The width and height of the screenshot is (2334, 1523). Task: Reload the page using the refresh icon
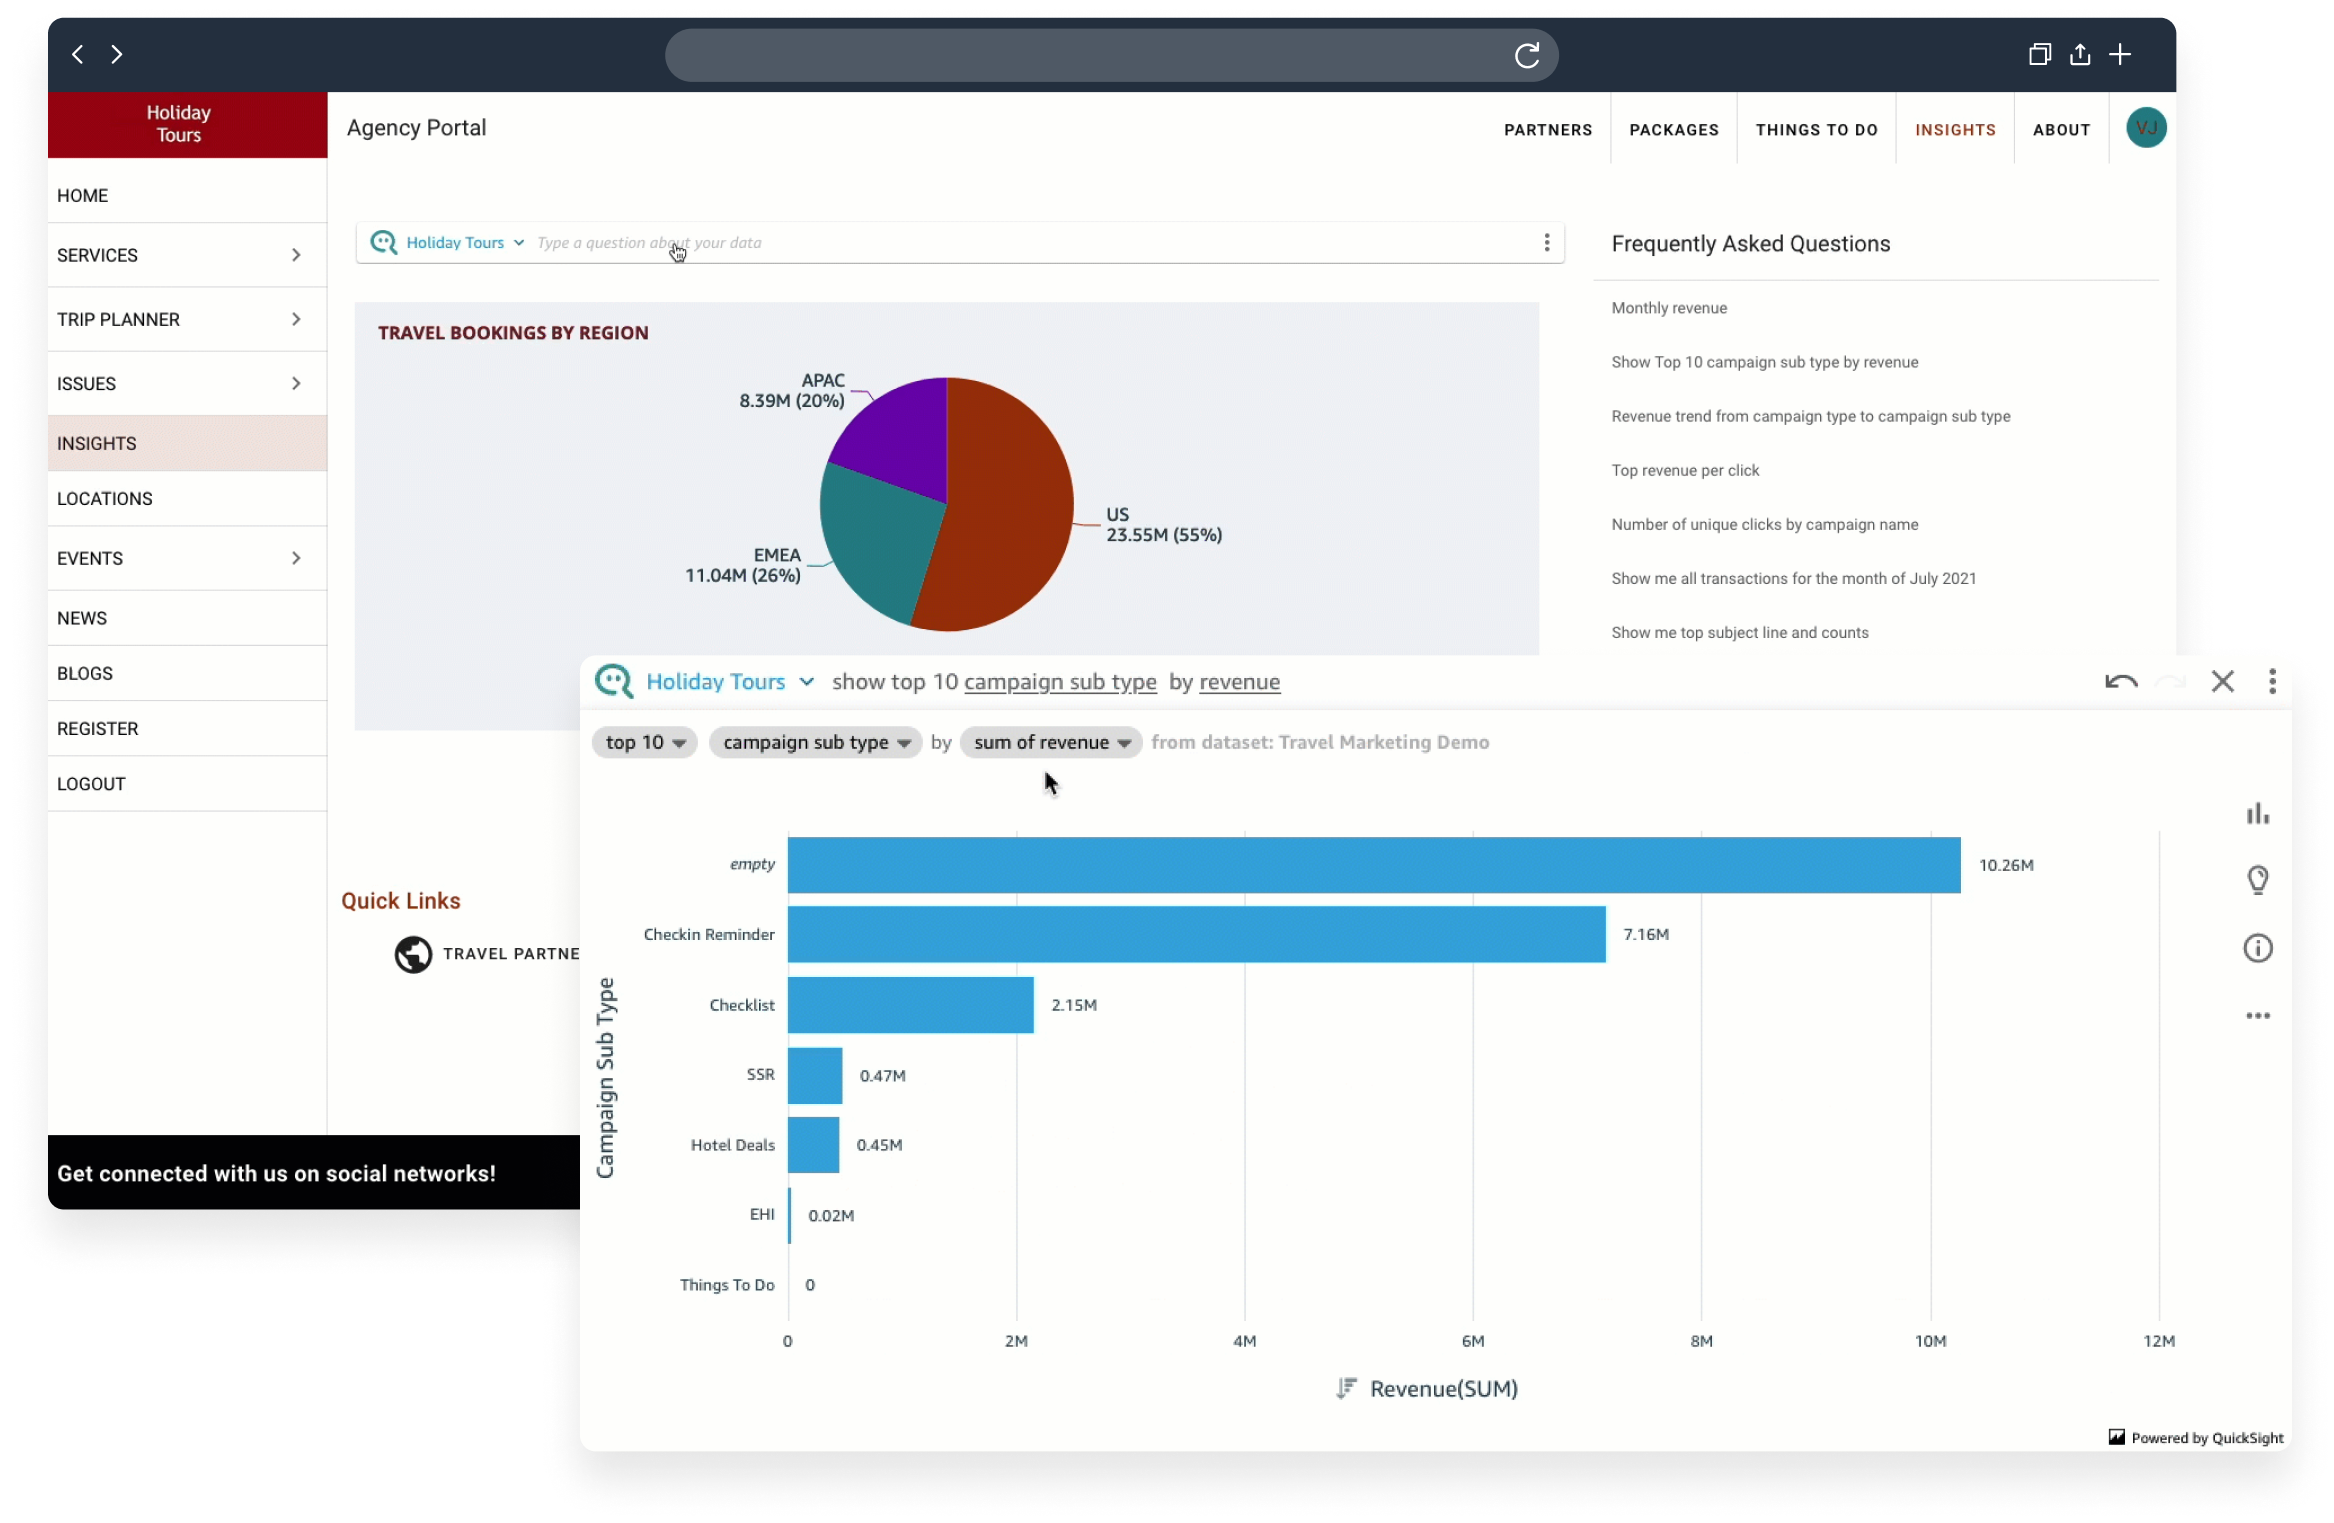tap(1526, 55)
